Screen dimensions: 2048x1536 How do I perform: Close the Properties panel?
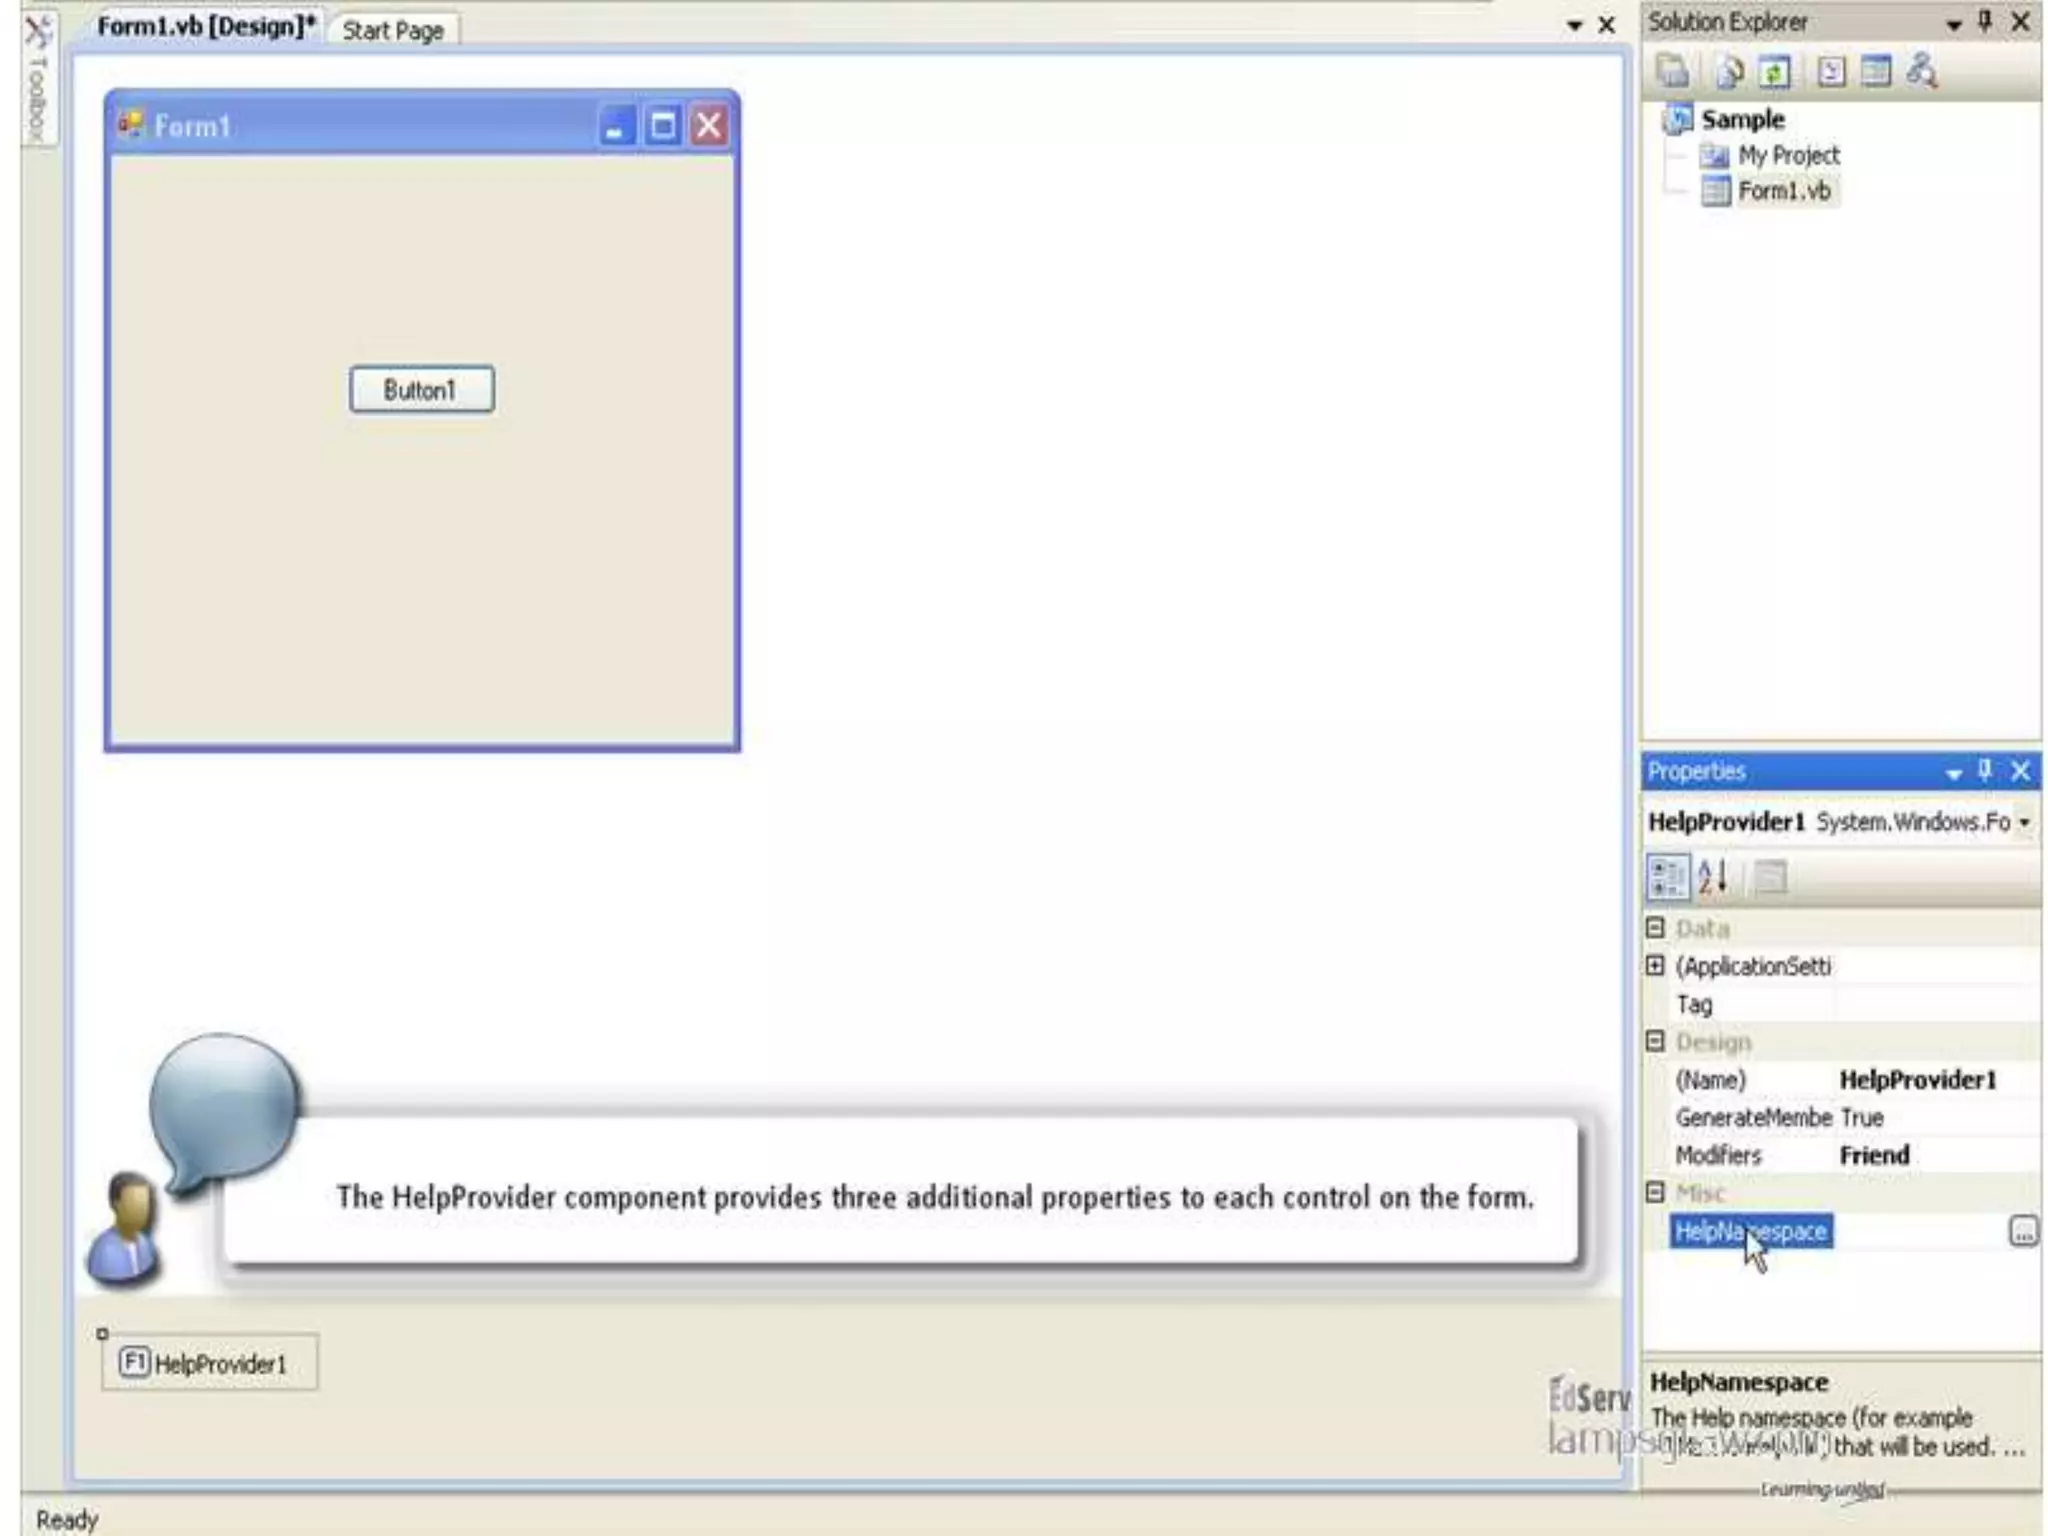2020,771
